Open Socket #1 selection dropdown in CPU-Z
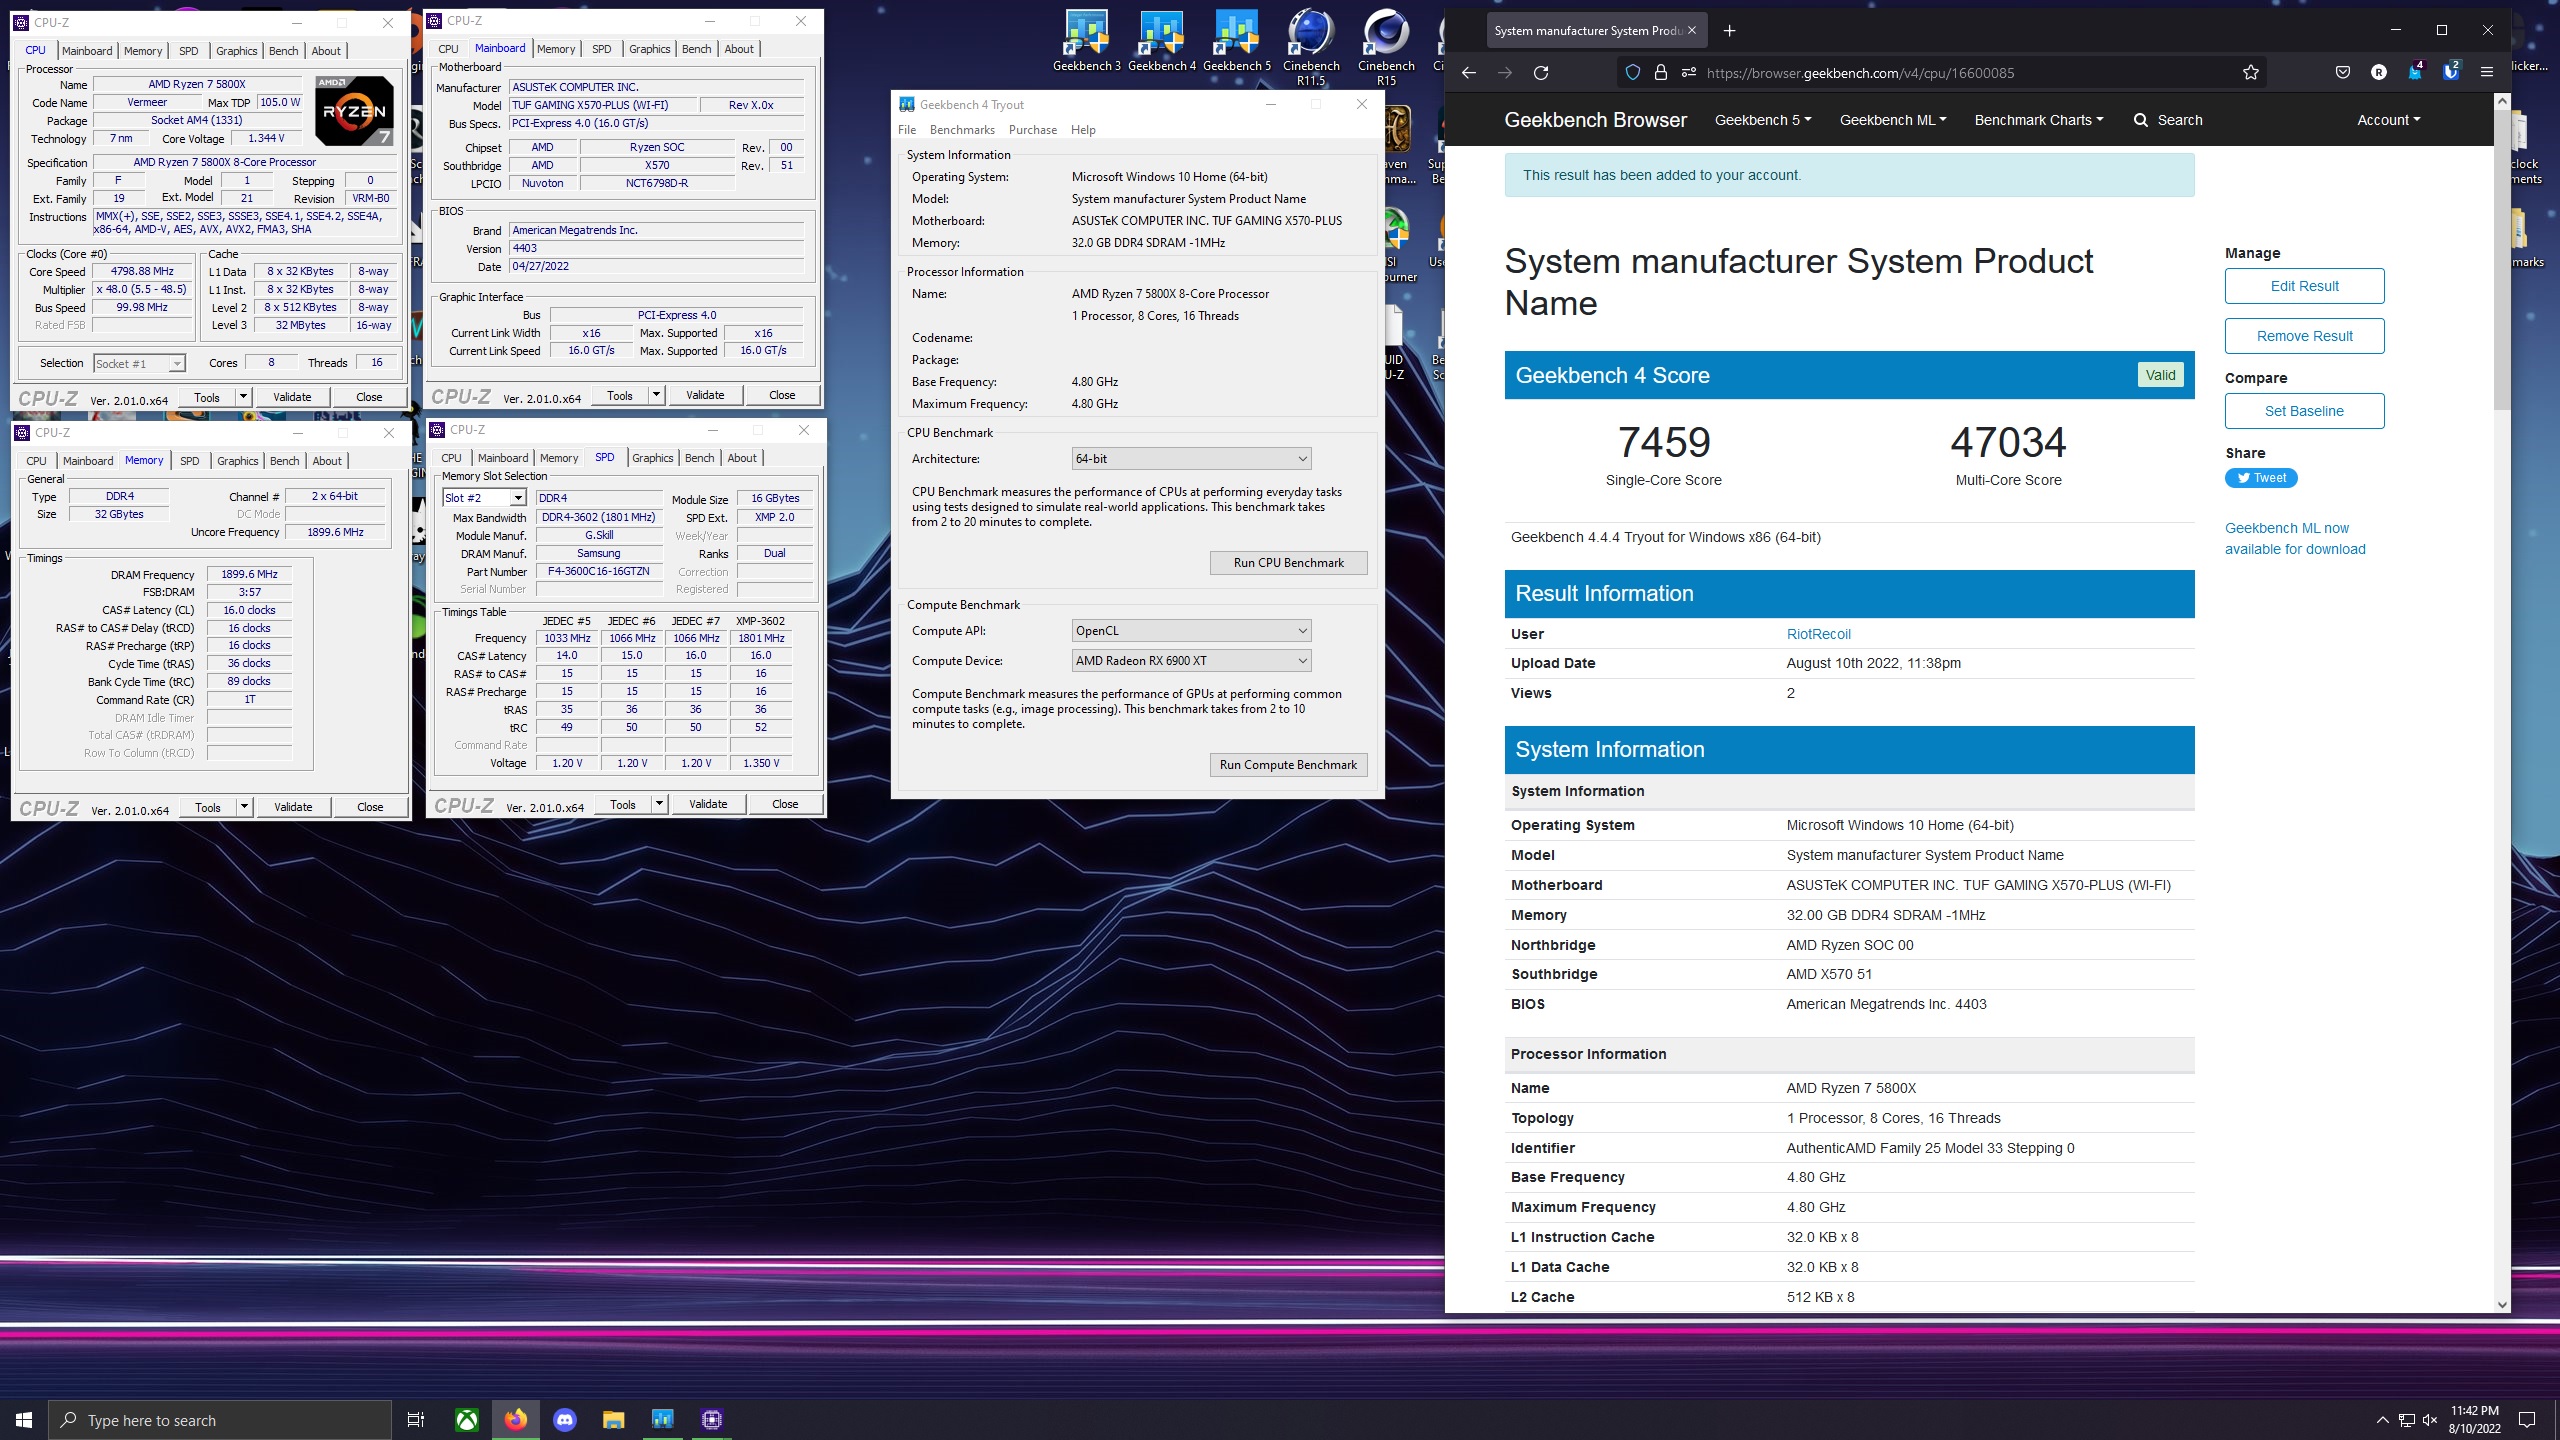The image size is (2560, 1440). (x=139, y=364)
